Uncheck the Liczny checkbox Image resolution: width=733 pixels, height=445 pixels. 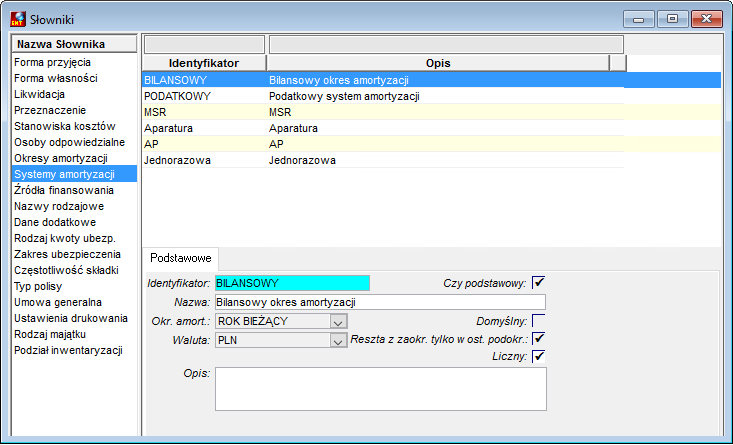pos(539,356)
